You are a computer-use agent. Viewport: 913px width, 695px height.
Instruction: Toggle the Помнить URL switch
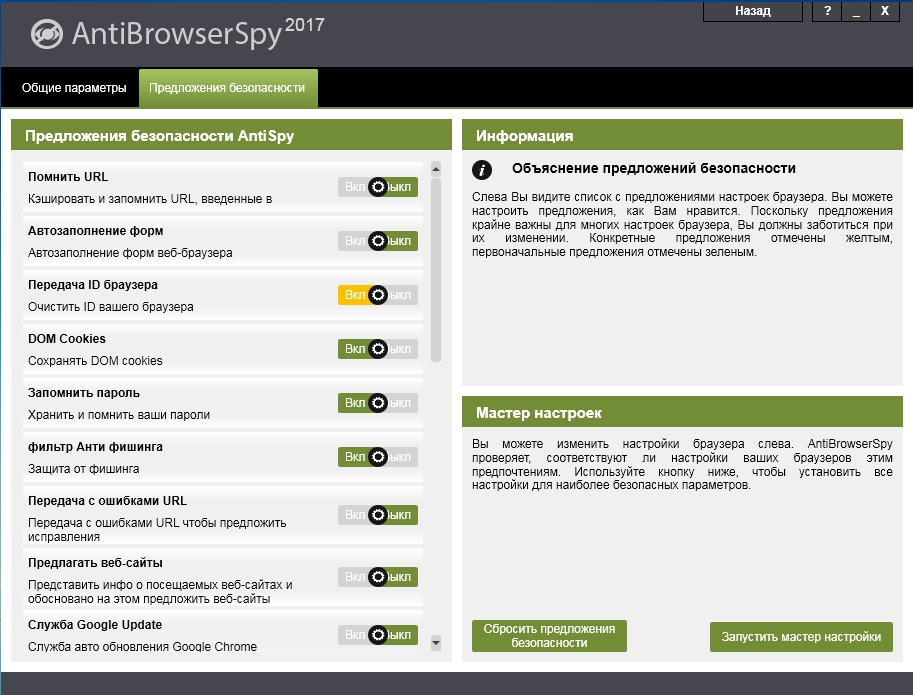click(x=378, y=187)
